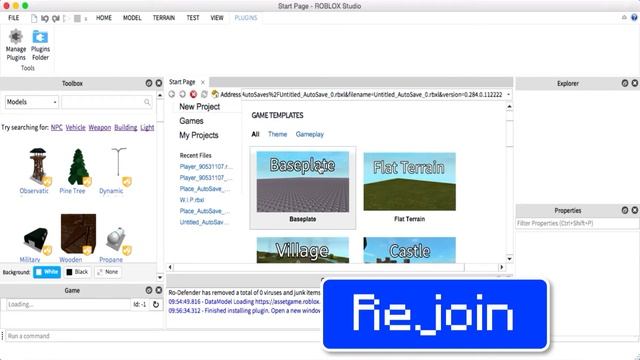
Task: Collapse the ribbon with top-right arrow icon
Action: [x=624, y=18]
